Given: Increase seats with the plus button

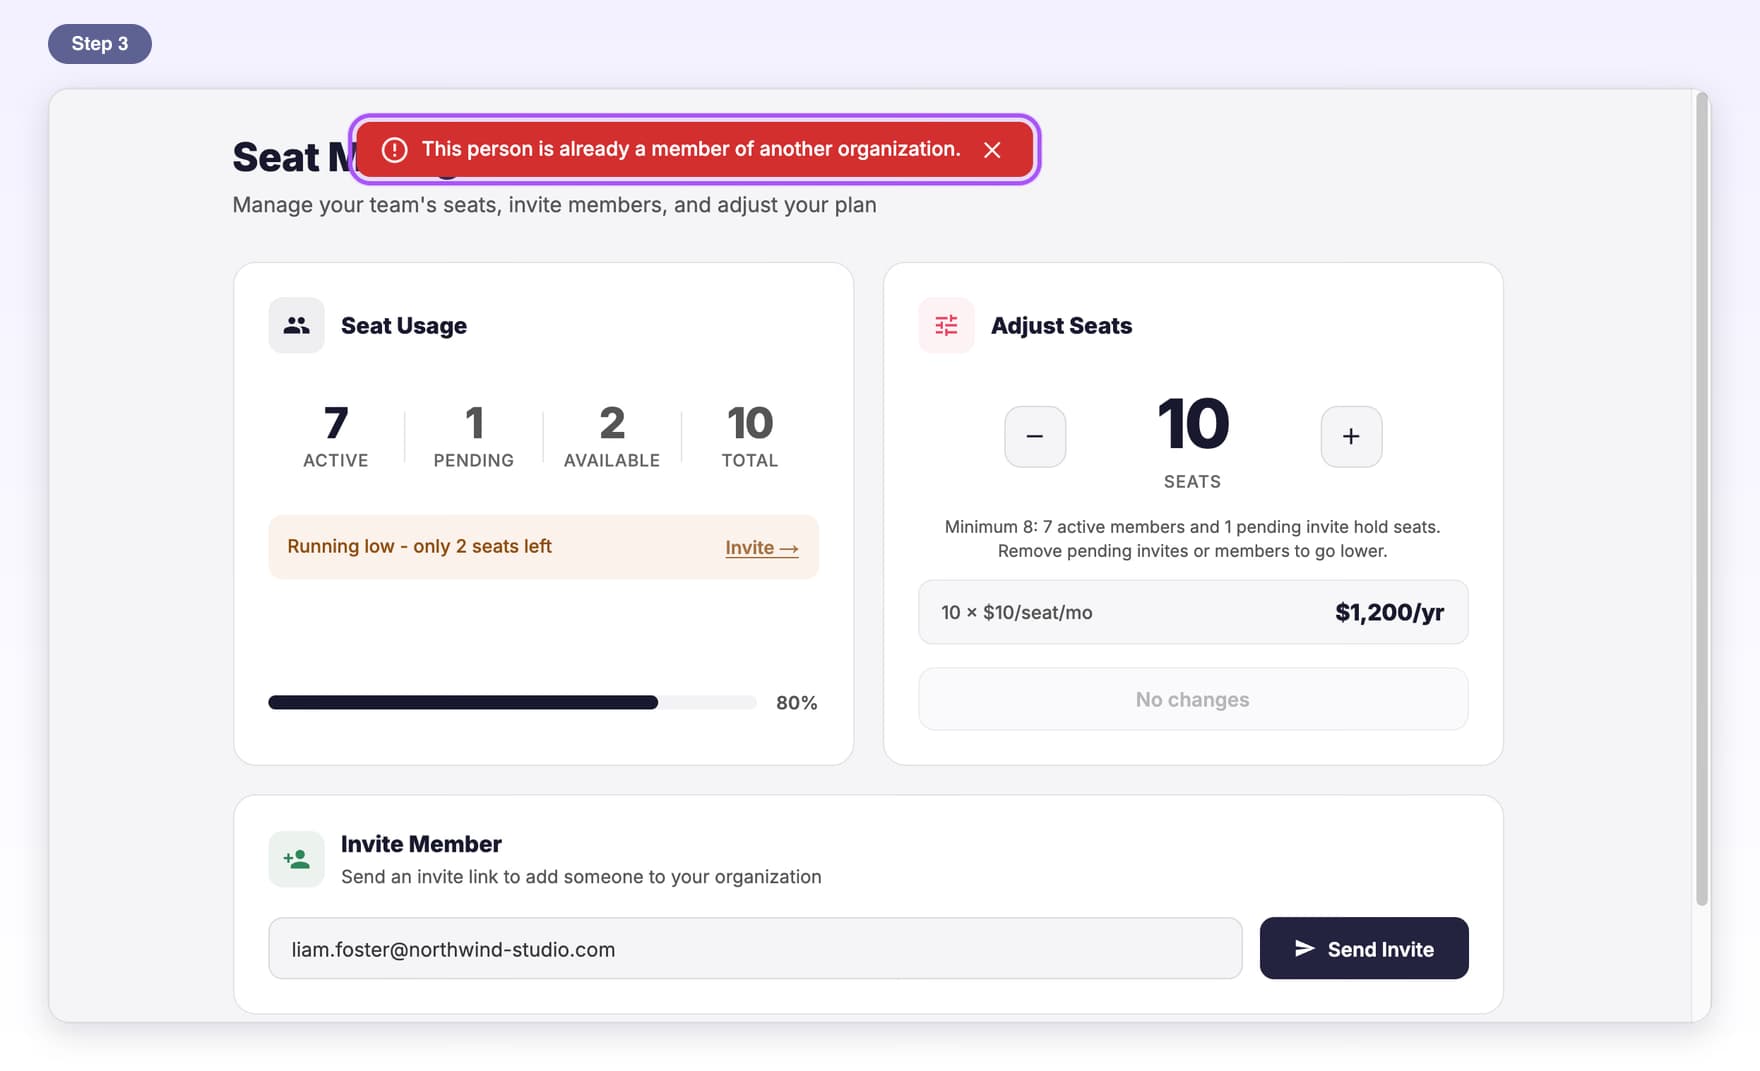Looking at the screenshot, I should click(1351, 436).
